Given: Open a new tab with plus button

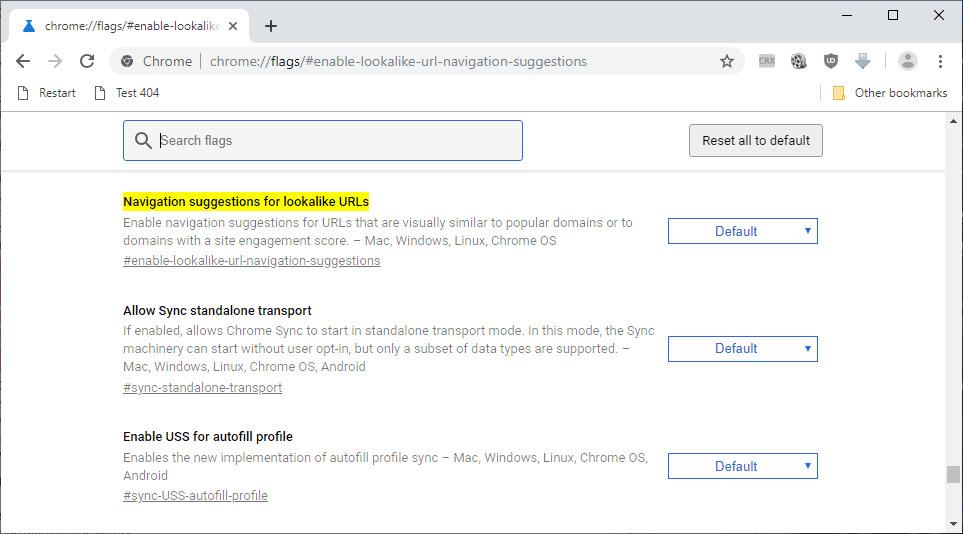Looking at the screenshot, I should [x=271, y=26].
